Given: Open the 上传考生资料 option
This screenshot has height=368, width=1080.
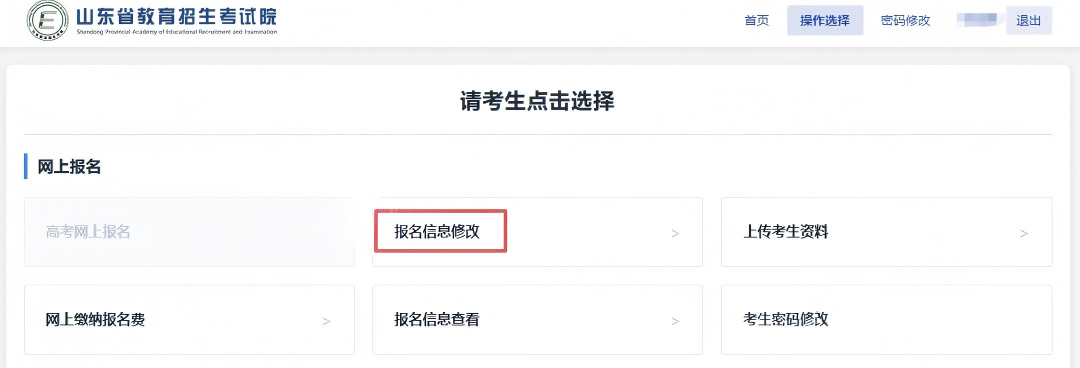Looking at the screenshot, I should pyautogui.click(x=886, y=232).
